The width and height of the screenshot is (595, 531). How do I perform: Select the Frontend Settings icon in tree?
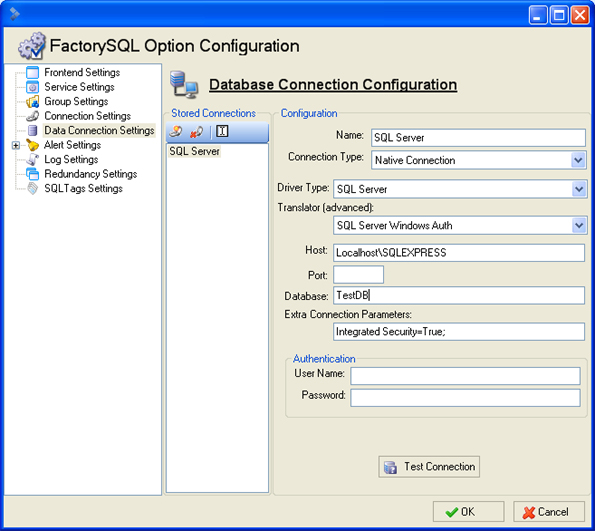(x=33, y=72)
